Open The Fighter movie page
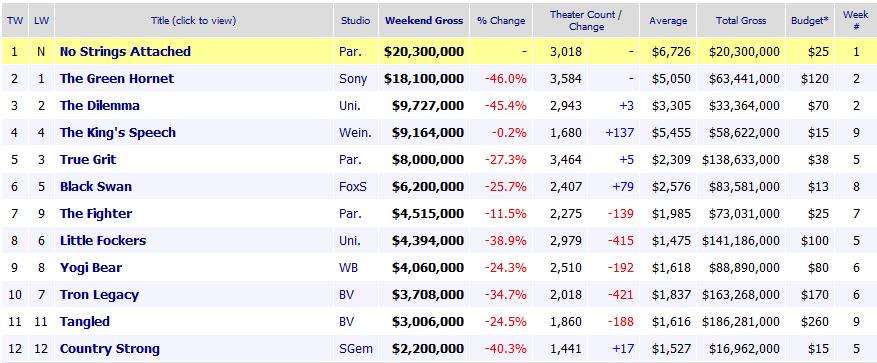This screenshot has height=363, width=877. [96, 214]
